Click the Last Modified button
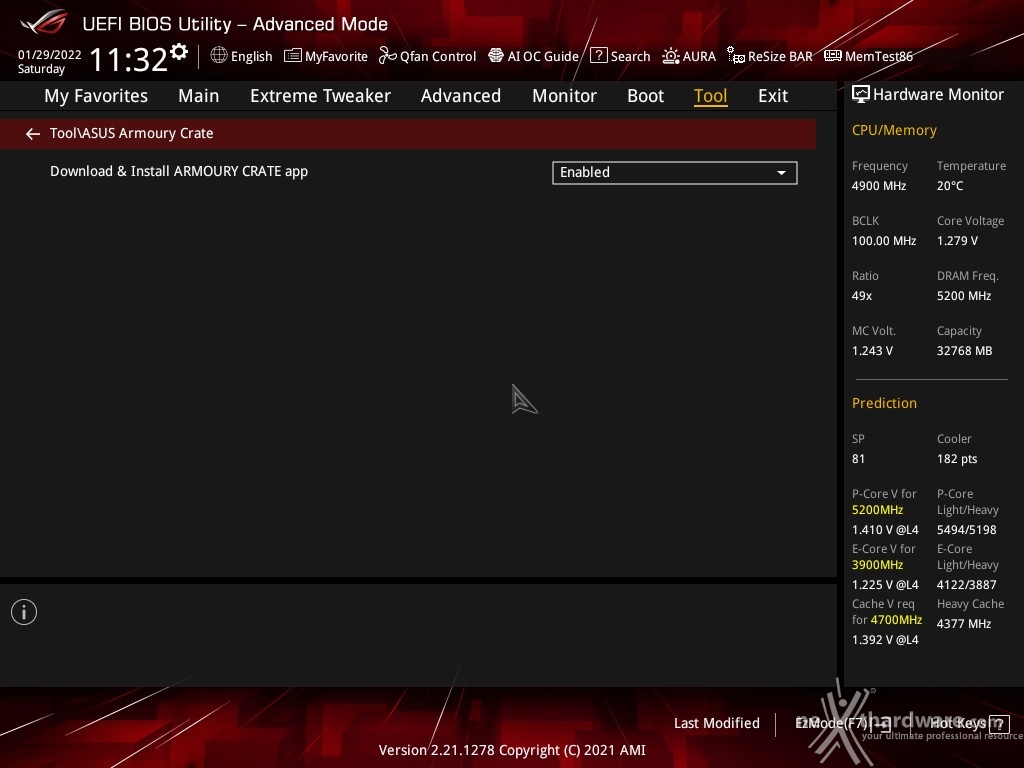Screen dimensions: 1024x768 pos(716,724)
